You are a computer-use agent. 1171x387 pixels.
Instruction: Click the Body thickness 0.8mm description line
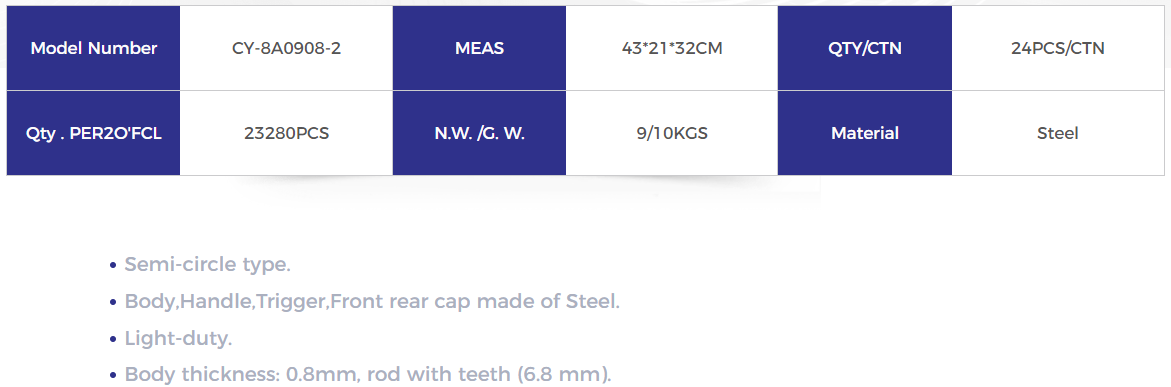pyautogui.click(x=367, y=375)
